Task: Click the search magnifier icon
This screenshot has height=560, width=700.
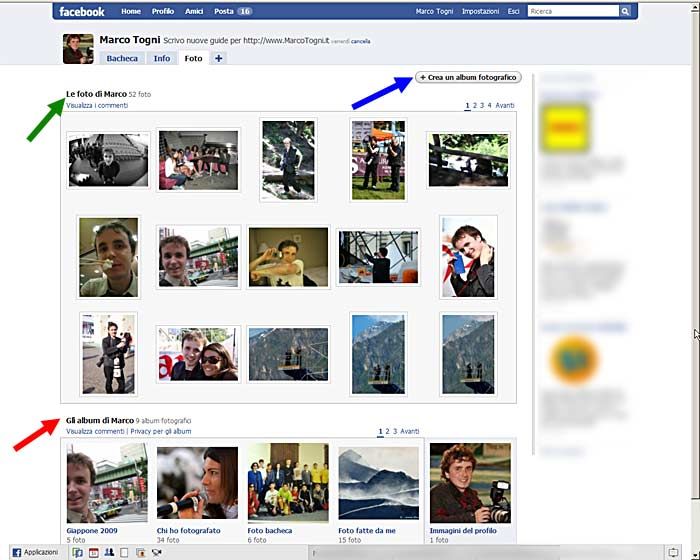Action: [625, 11]
